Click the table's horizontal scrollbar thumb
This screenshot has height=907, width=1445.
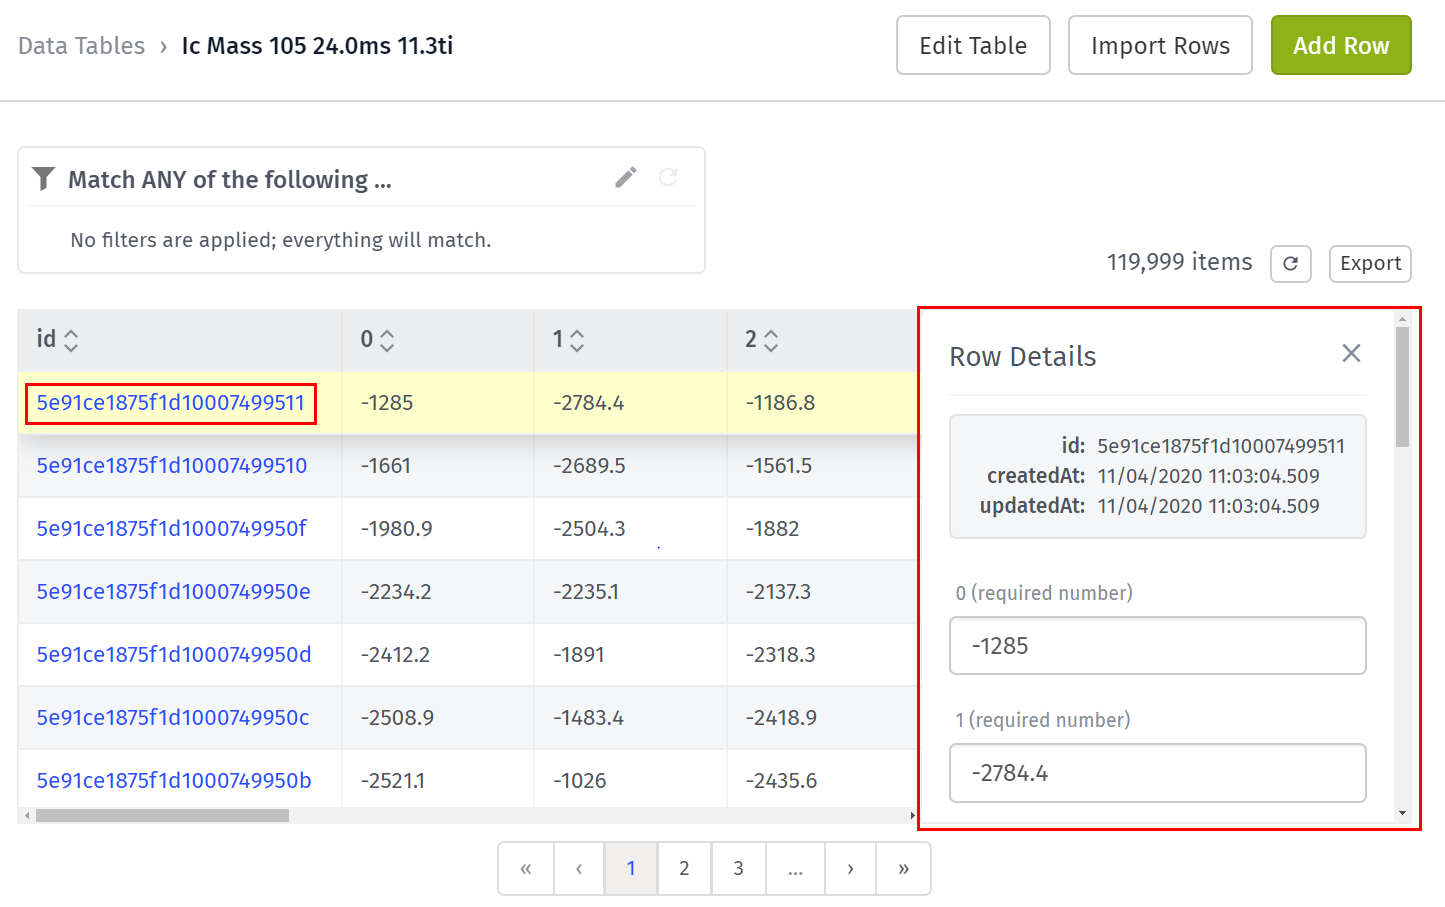click(162, 816)
